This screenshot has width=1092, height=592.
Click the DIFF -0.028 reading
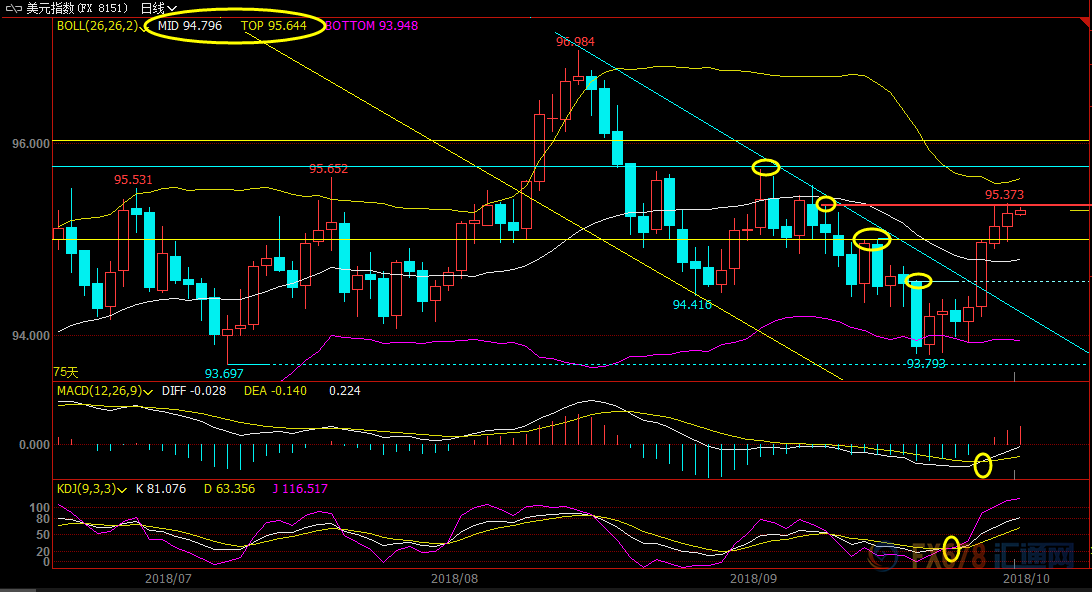(194, 391)
